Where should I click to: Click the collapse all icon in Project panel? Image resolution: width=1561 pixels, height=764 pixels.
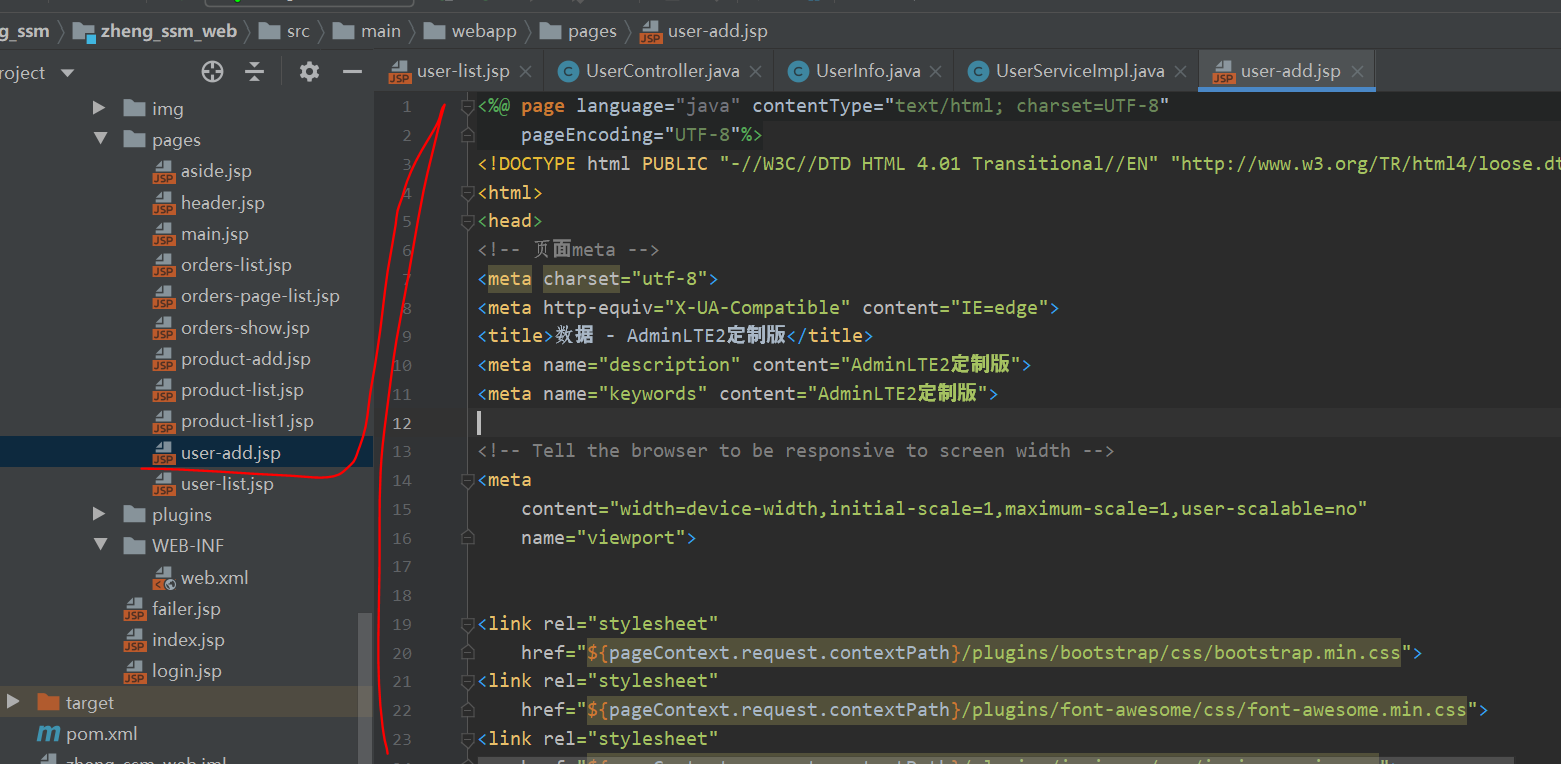pos(255,72)
